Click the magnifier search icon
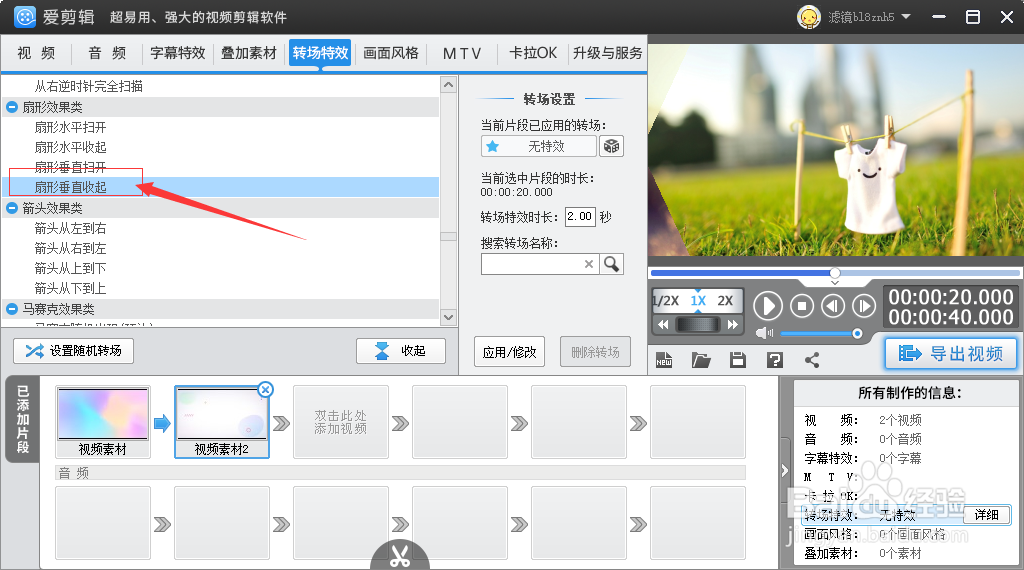Image resolution: width=1024 pixels, height=570 pixels. tap(611, 264)
